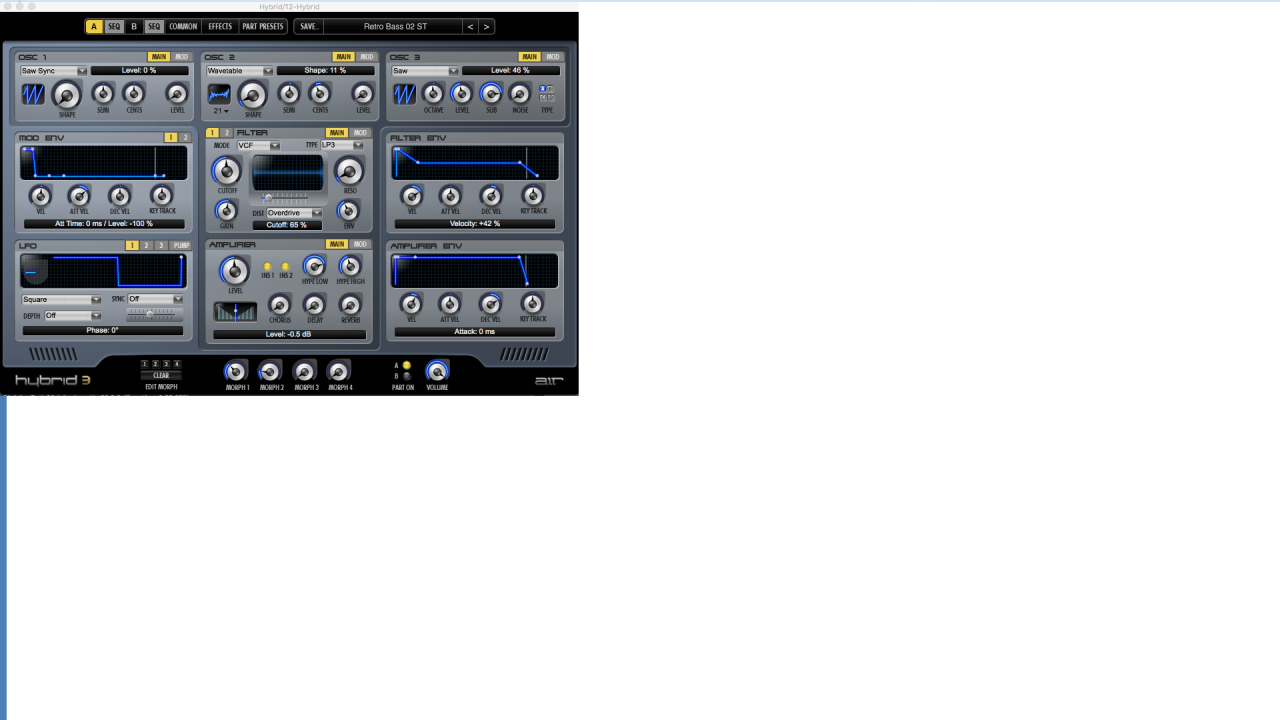Screen dimensions: 1280x720
Task: Toggle the INS 1 insert LED
Action: pos(267,266)
